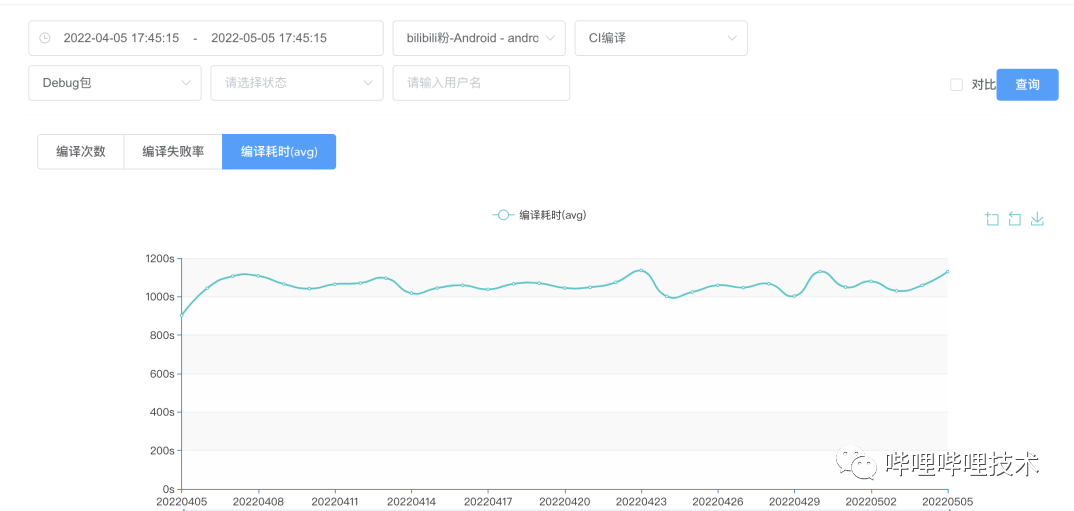Select the 编译耗时(avg) tab
This screenshot has width=1074, height=511.
click(x=279, y=152)
